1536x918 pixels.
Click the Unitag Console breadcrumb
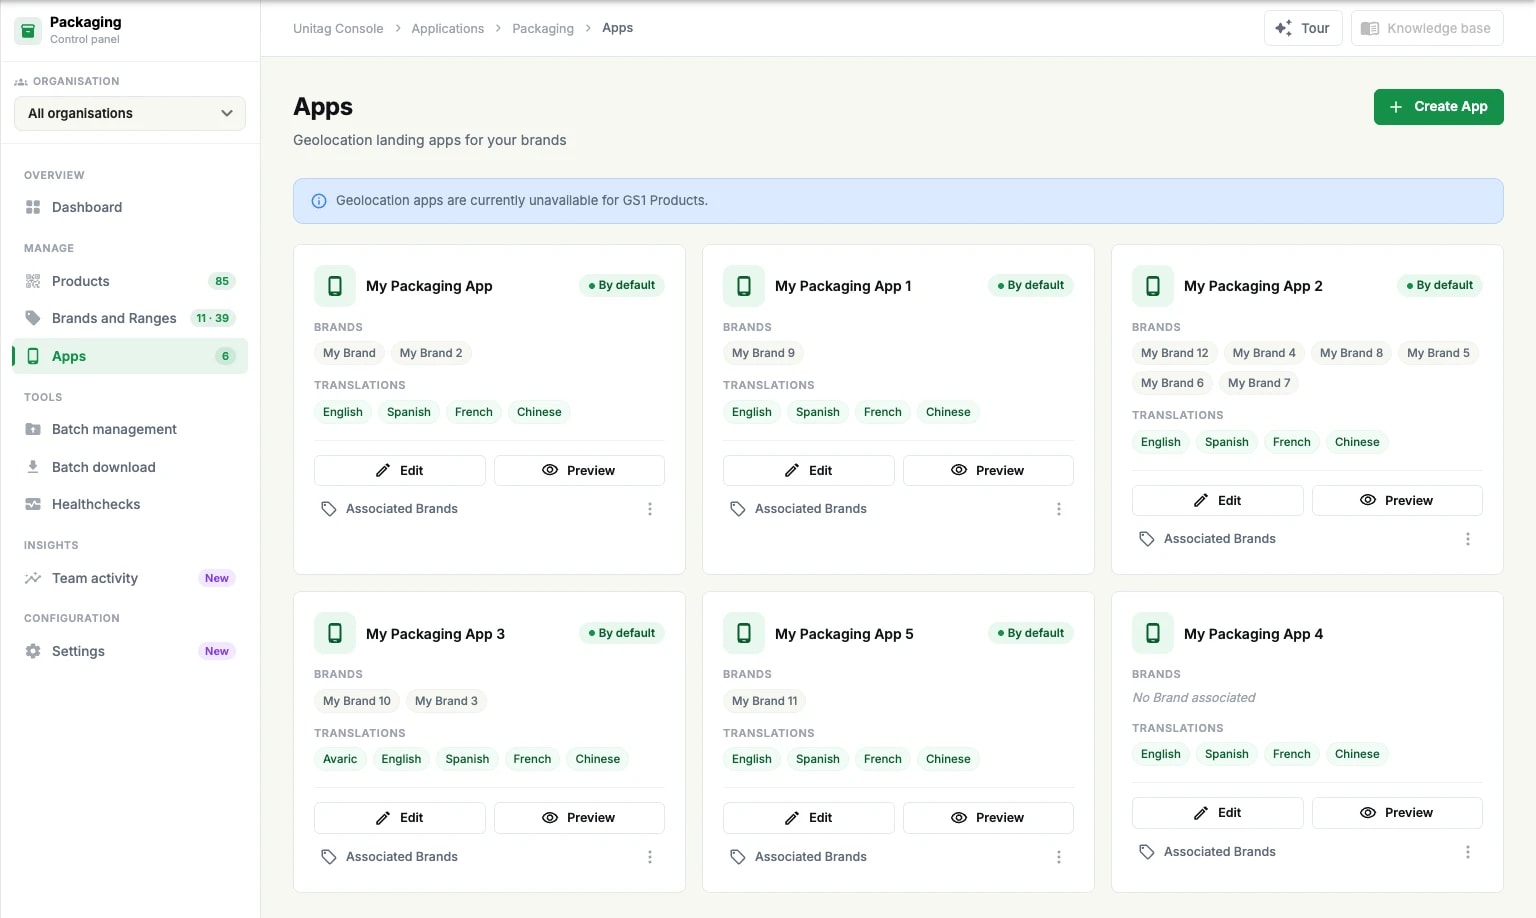pos(338,29)
